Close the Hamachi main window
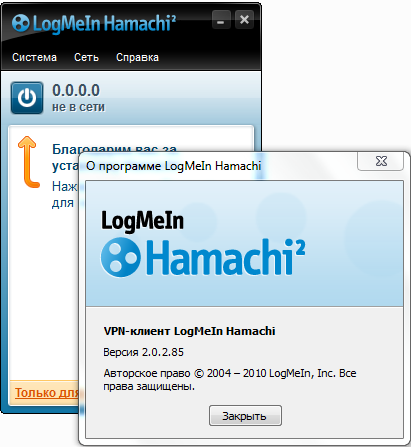Screen dimensions: 411x447 [x=244, y=20]
